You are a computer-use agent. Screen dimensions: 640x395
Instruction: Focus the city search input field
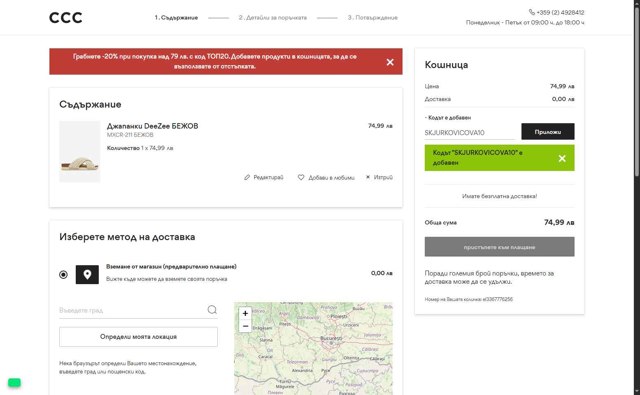[132, 310]
